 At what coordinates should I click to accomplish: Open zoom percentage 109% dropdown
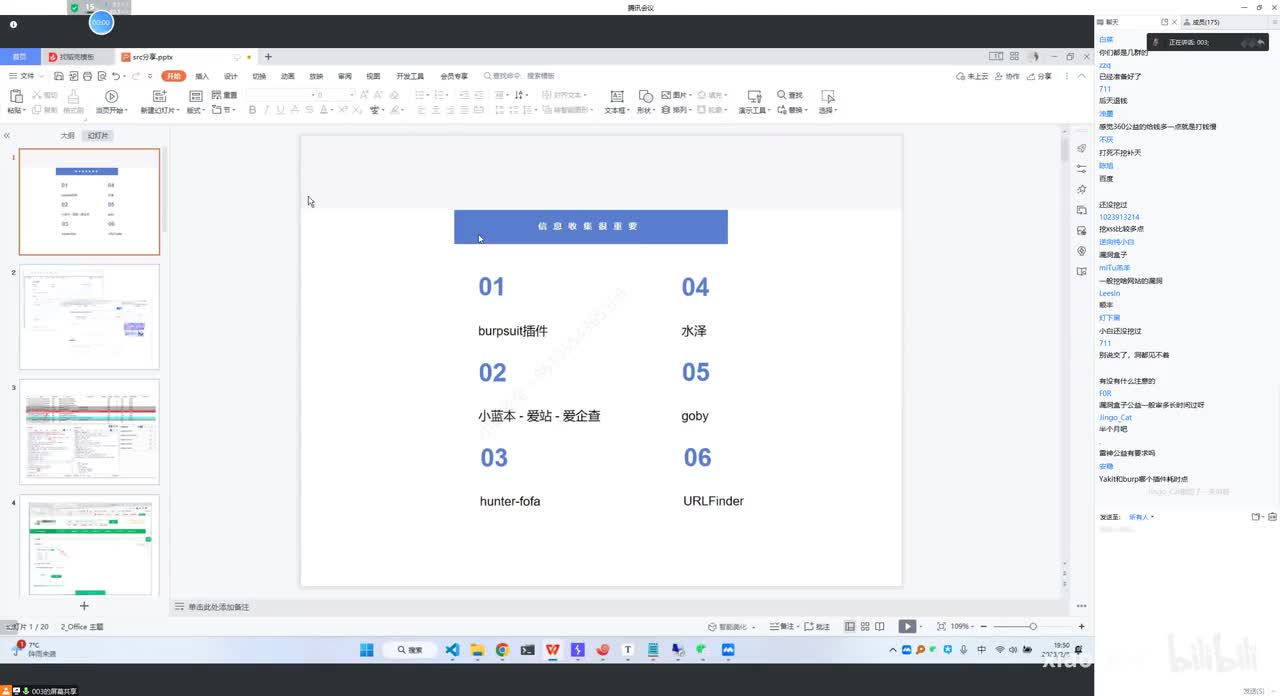pyautogui.click(x=962, y=626)
